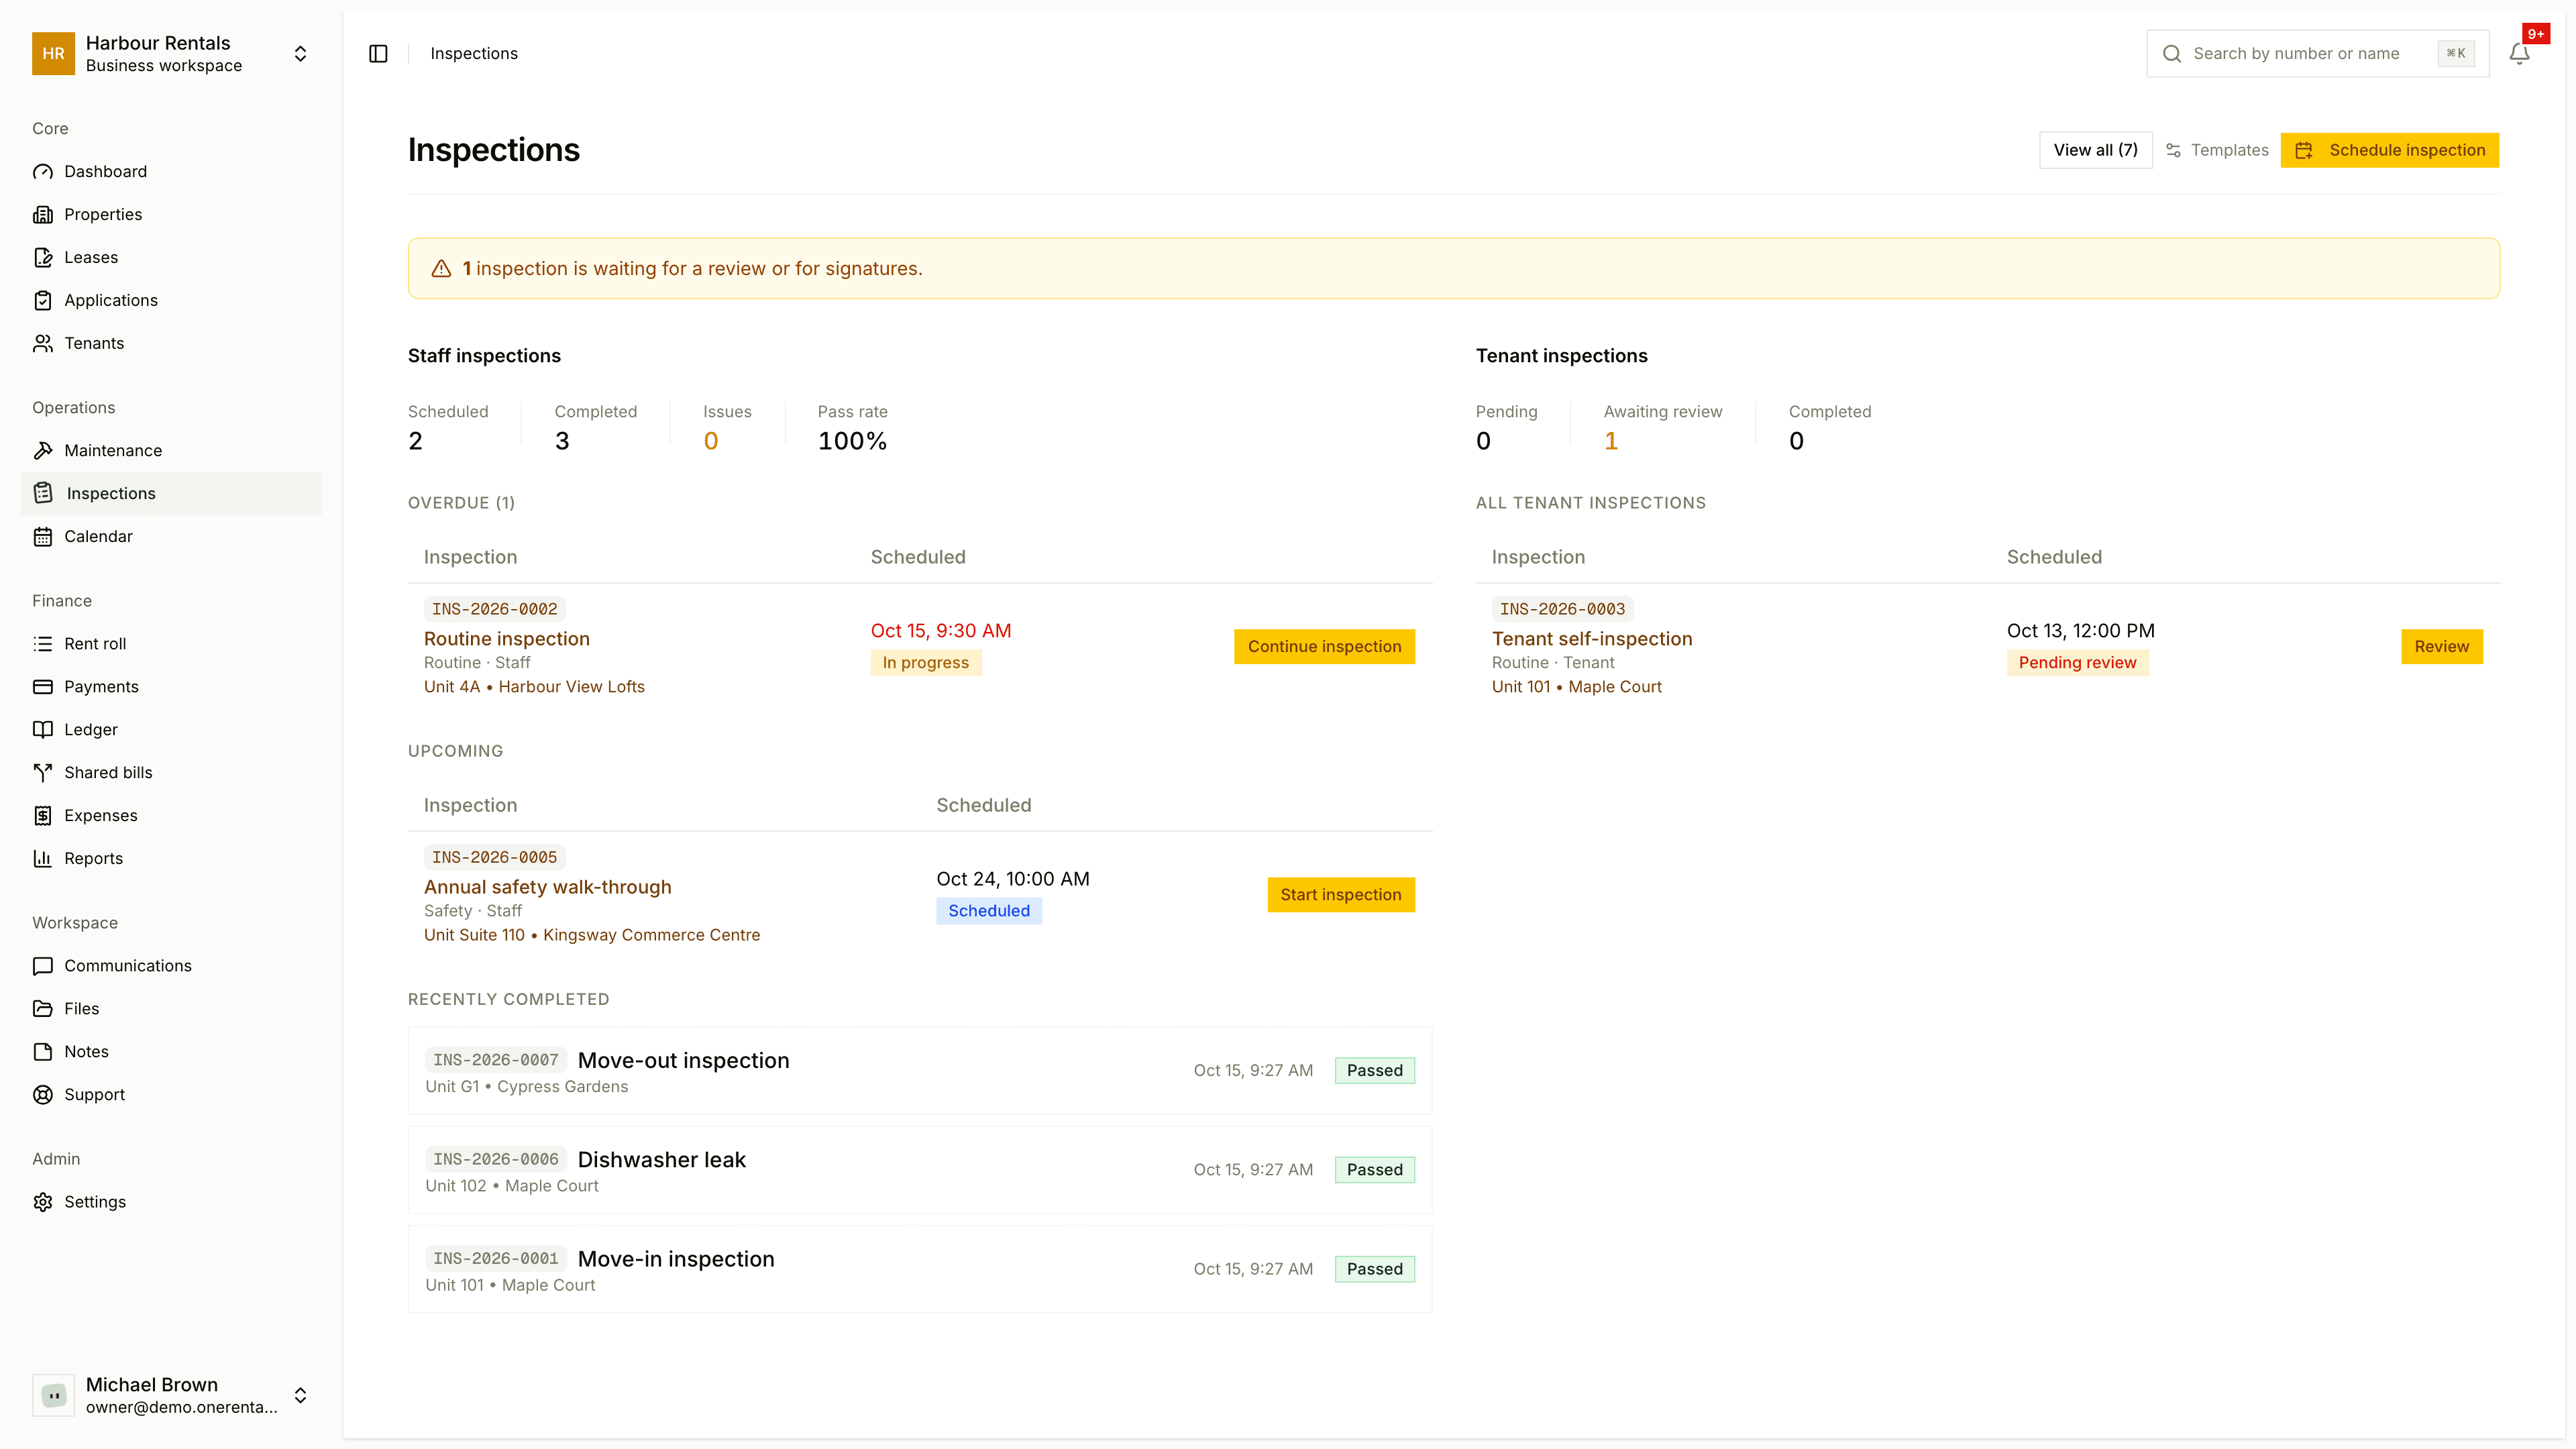Click the Reports chart icon

(43, 859)
